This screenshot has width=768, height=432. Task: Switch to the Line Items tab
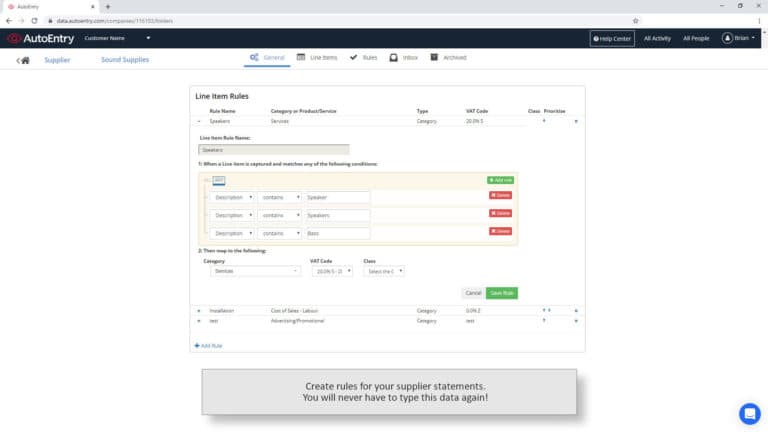(x=317, y=58)
